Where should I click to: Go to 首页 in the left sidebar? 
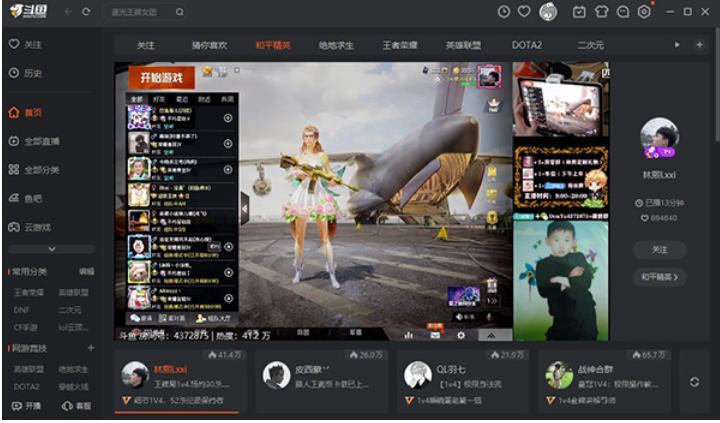(26, 113)
